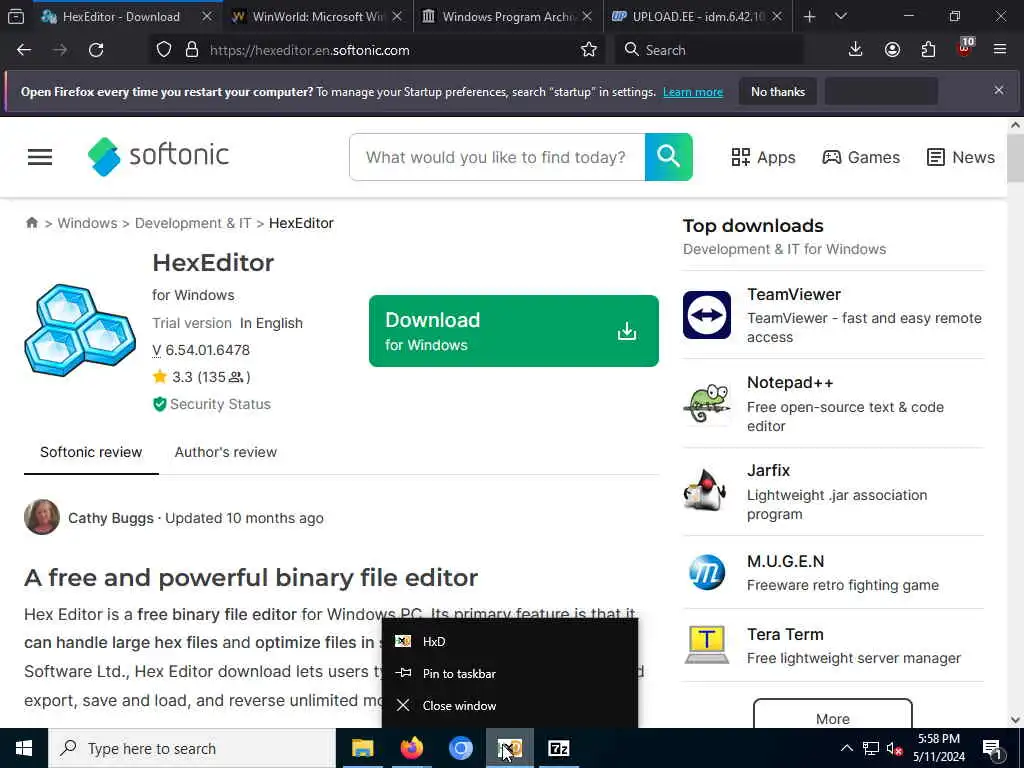Click the Chromium taskbar icon

(460, 748)
